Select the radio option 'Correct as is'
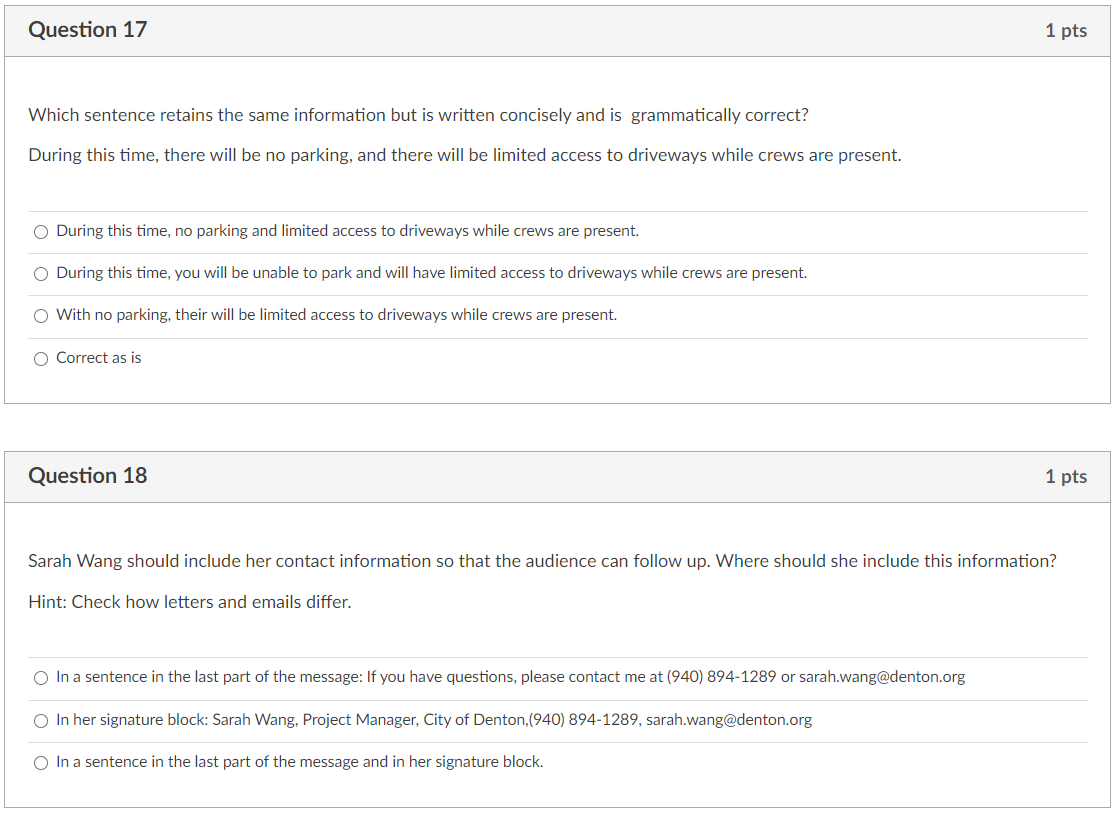The image size is (1116, 816). pos(41,358)
